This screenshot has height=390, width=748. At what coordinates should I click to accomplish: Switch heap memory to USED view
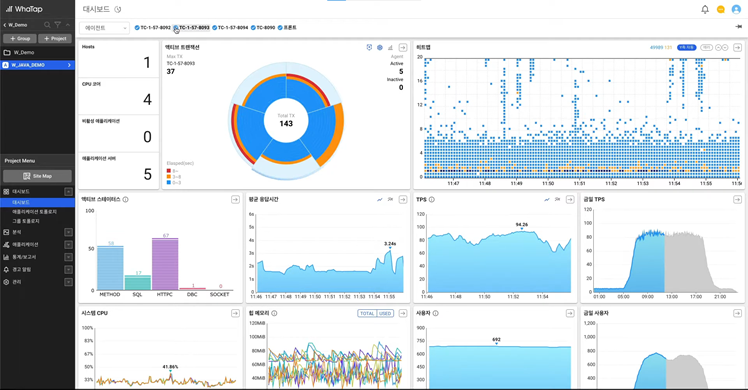point(385,313)
